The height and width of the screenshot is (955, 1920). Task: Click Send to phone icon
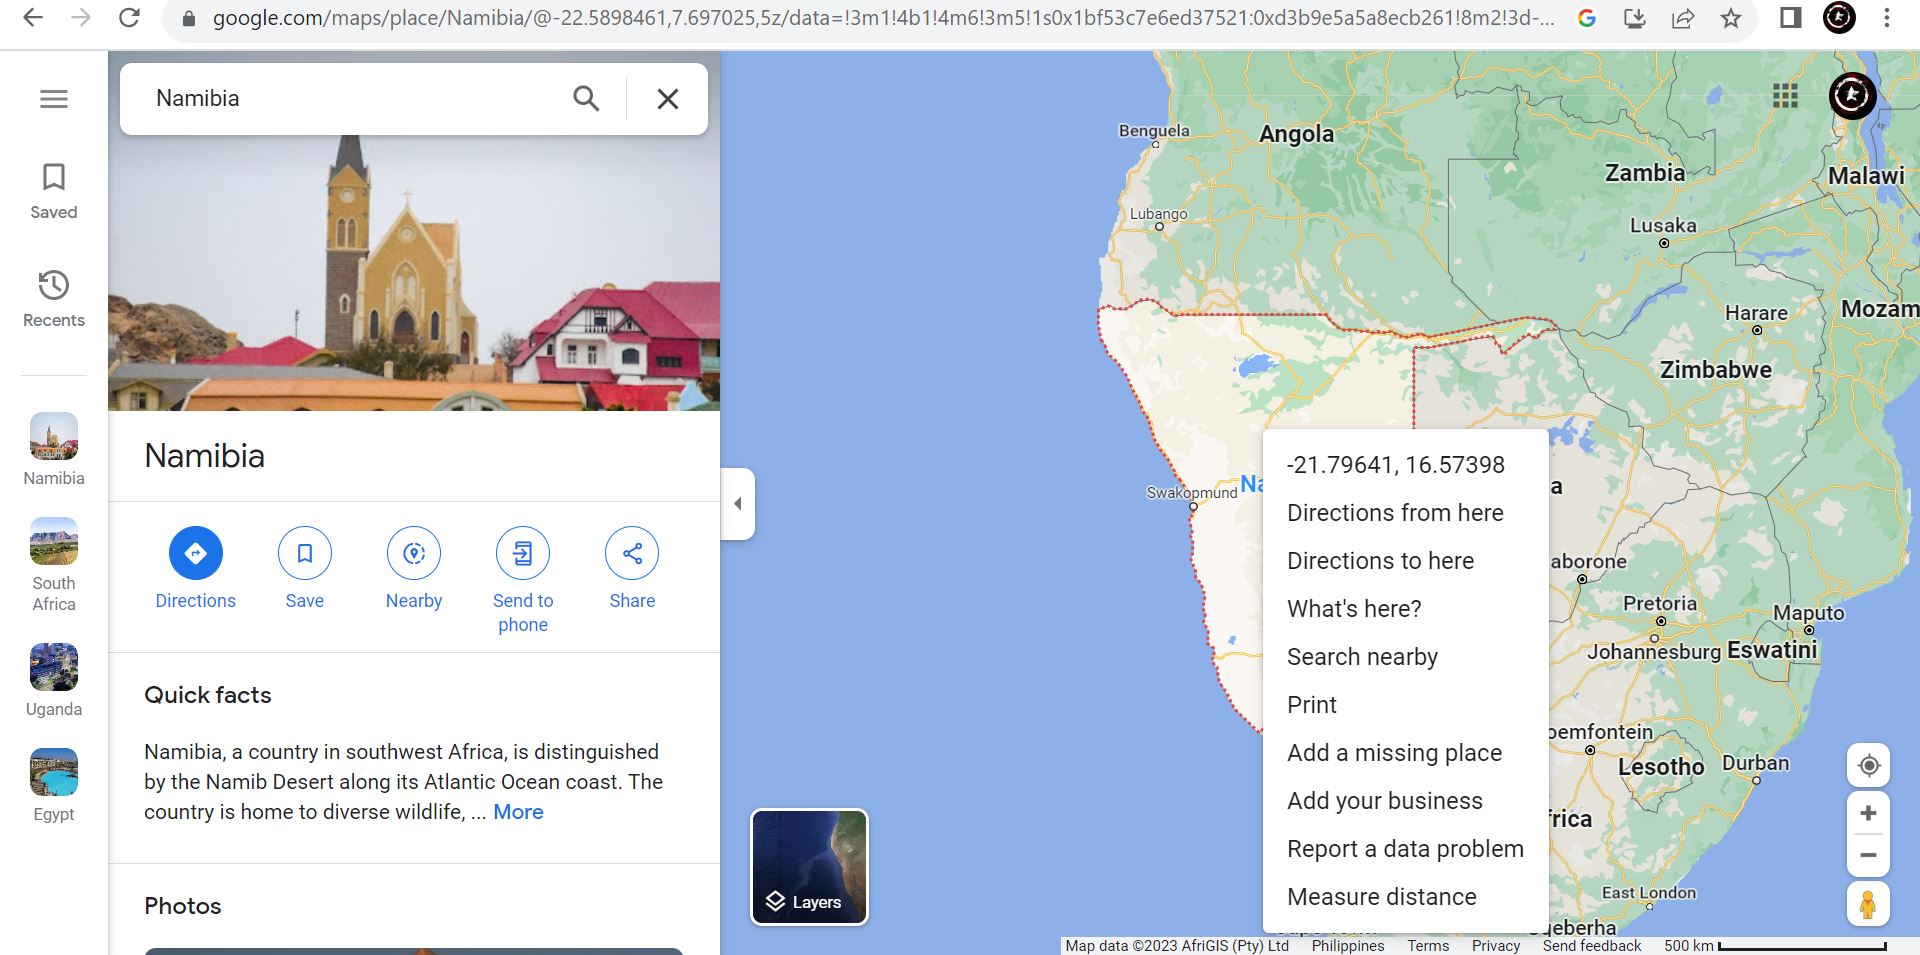pos(523,553)
